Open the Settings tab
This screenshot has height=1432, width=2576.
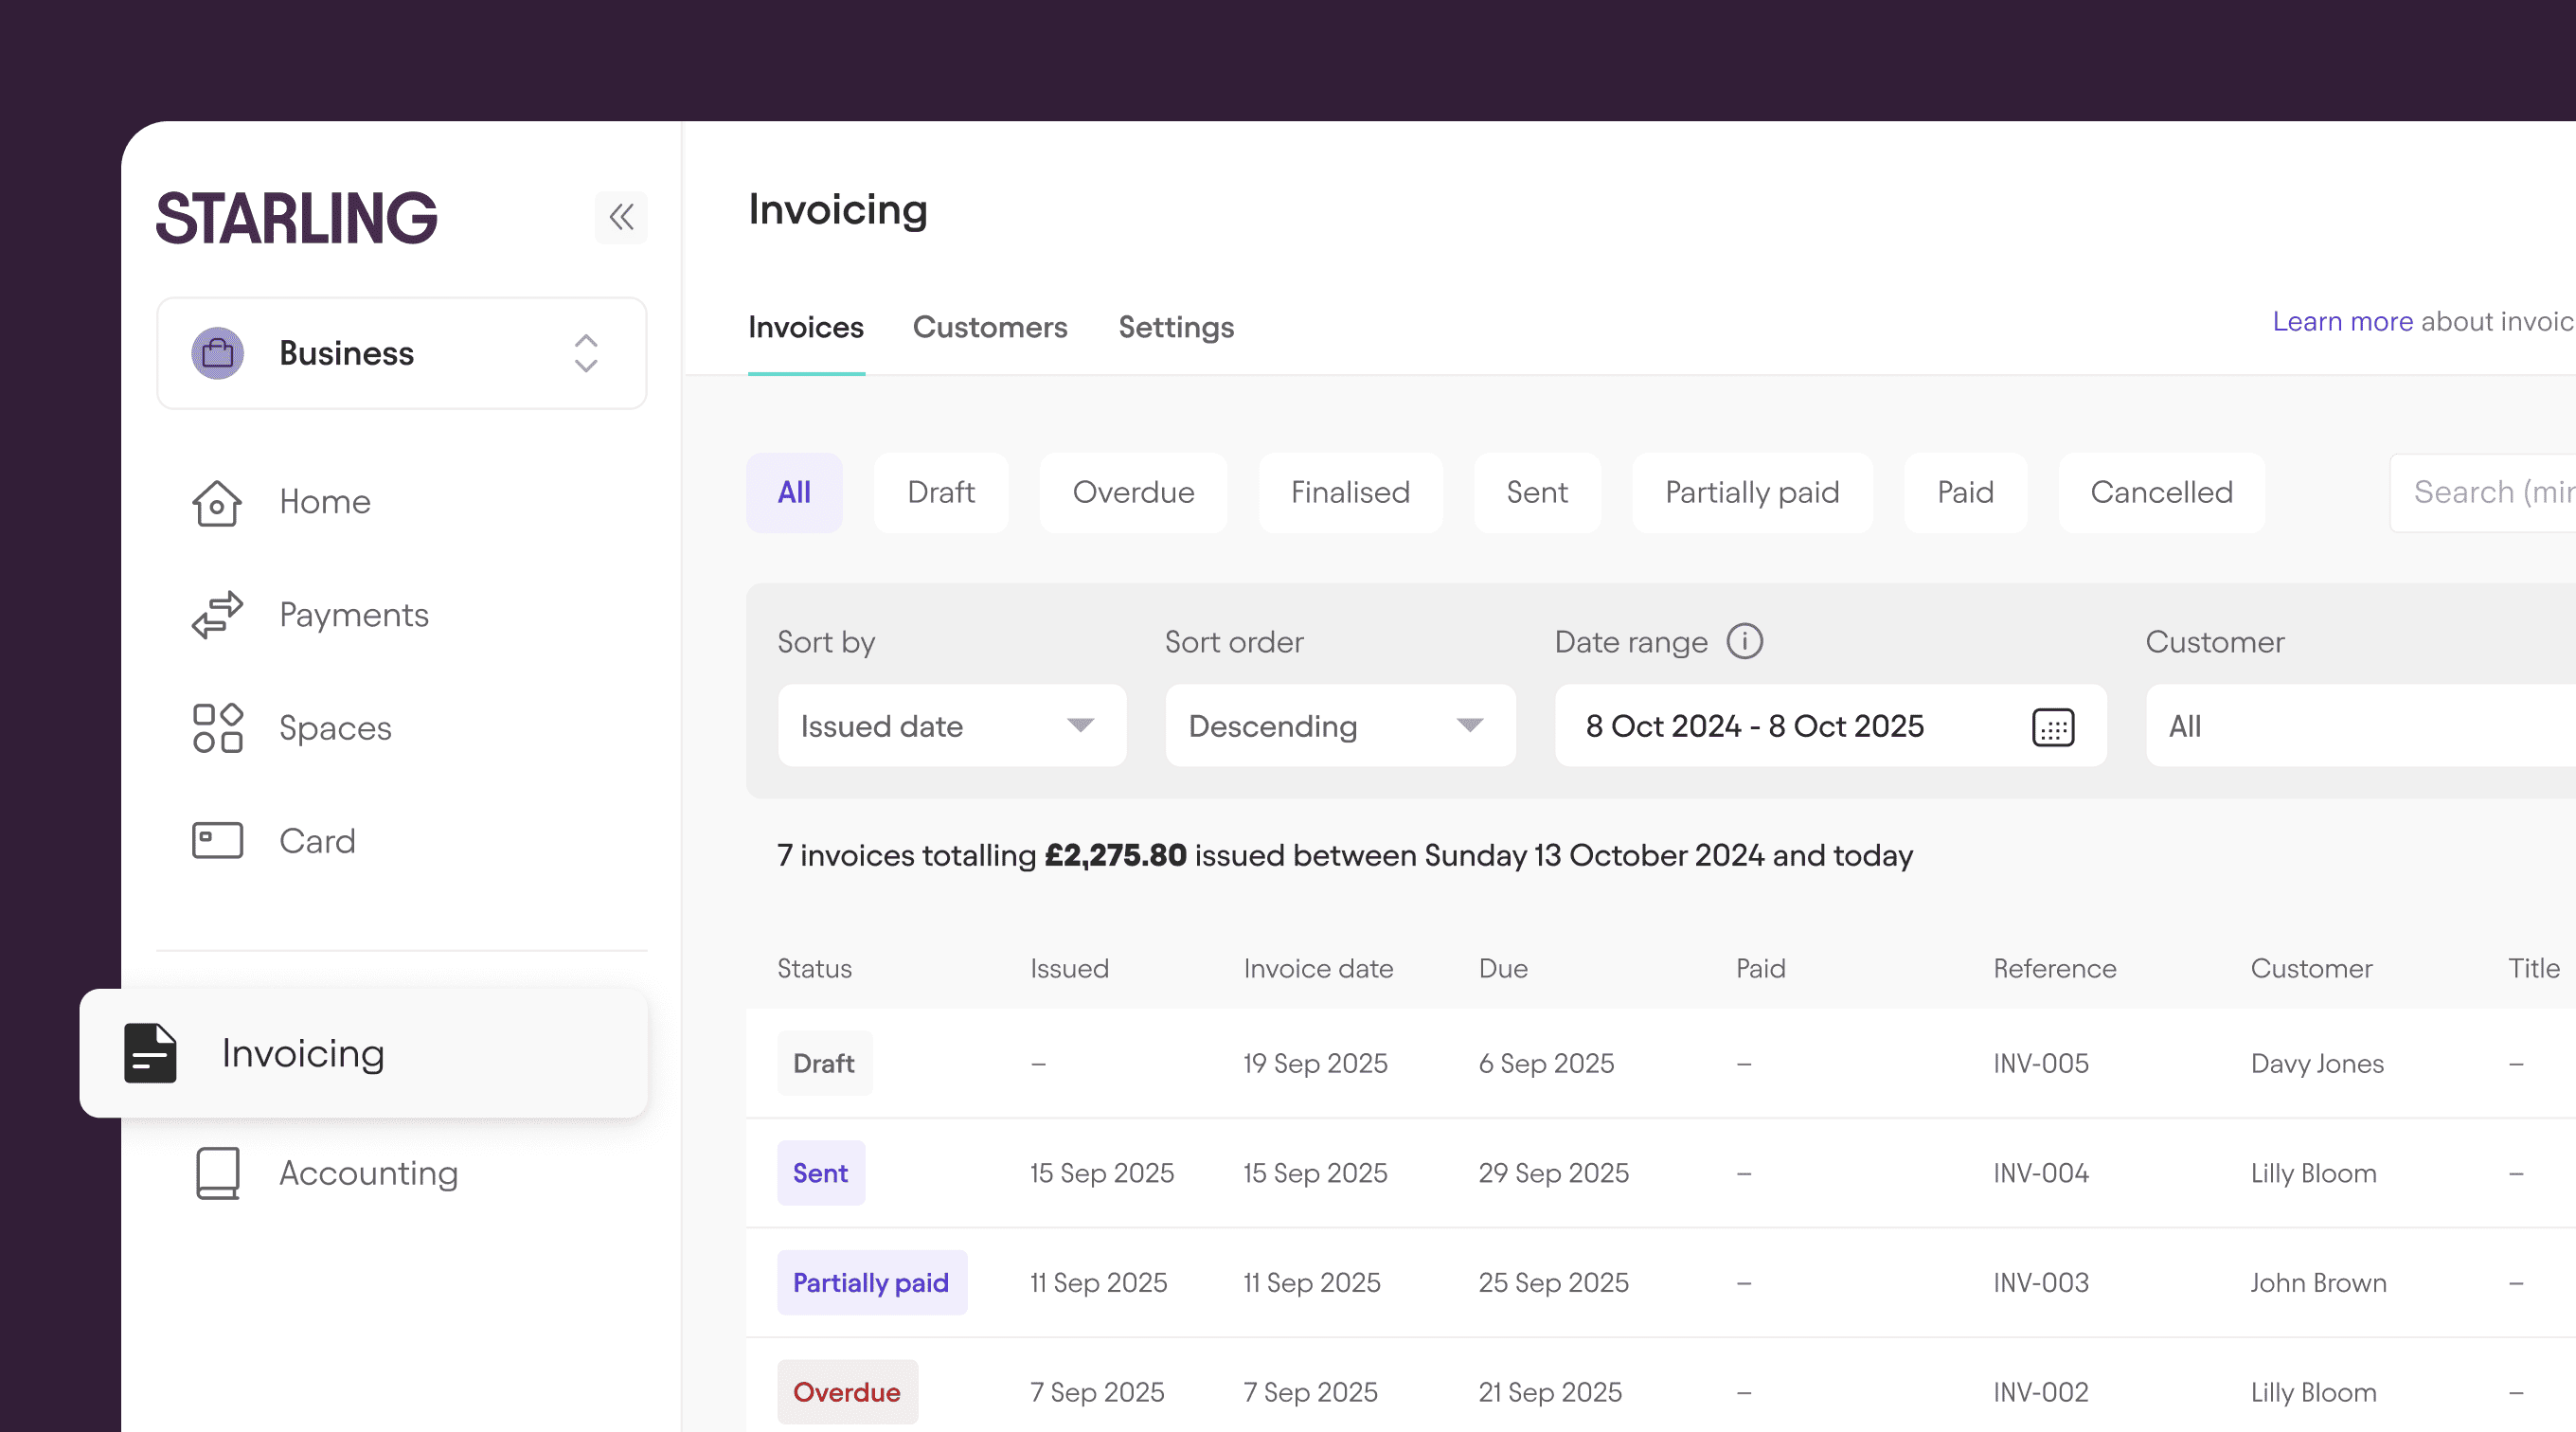(x=1175, y=327)
